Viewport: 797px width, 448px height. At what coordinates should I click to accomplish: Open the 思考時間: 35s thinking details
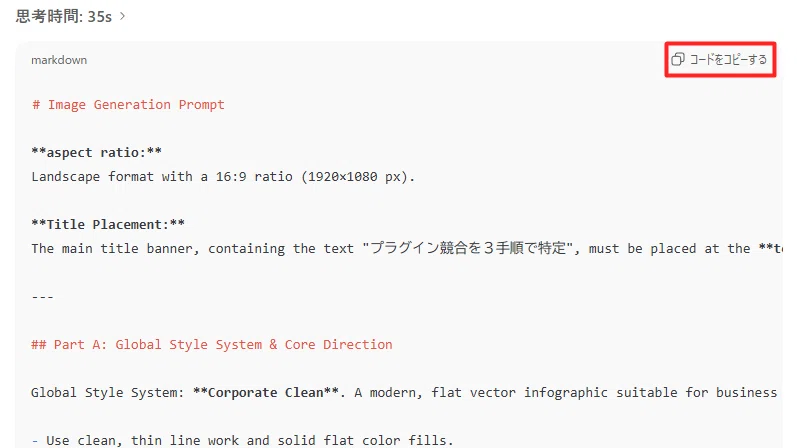(x=64, y=16)
